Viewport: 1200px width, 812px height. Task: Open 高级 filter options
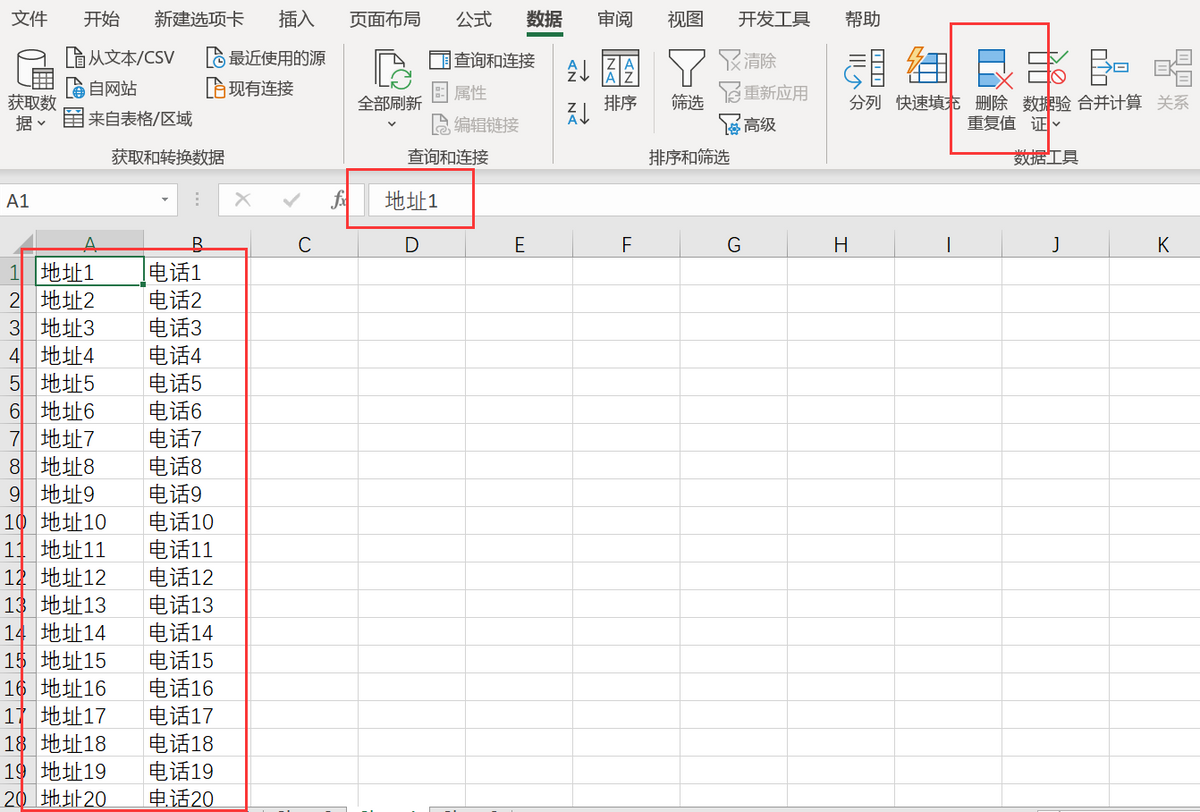click(748, 125)
